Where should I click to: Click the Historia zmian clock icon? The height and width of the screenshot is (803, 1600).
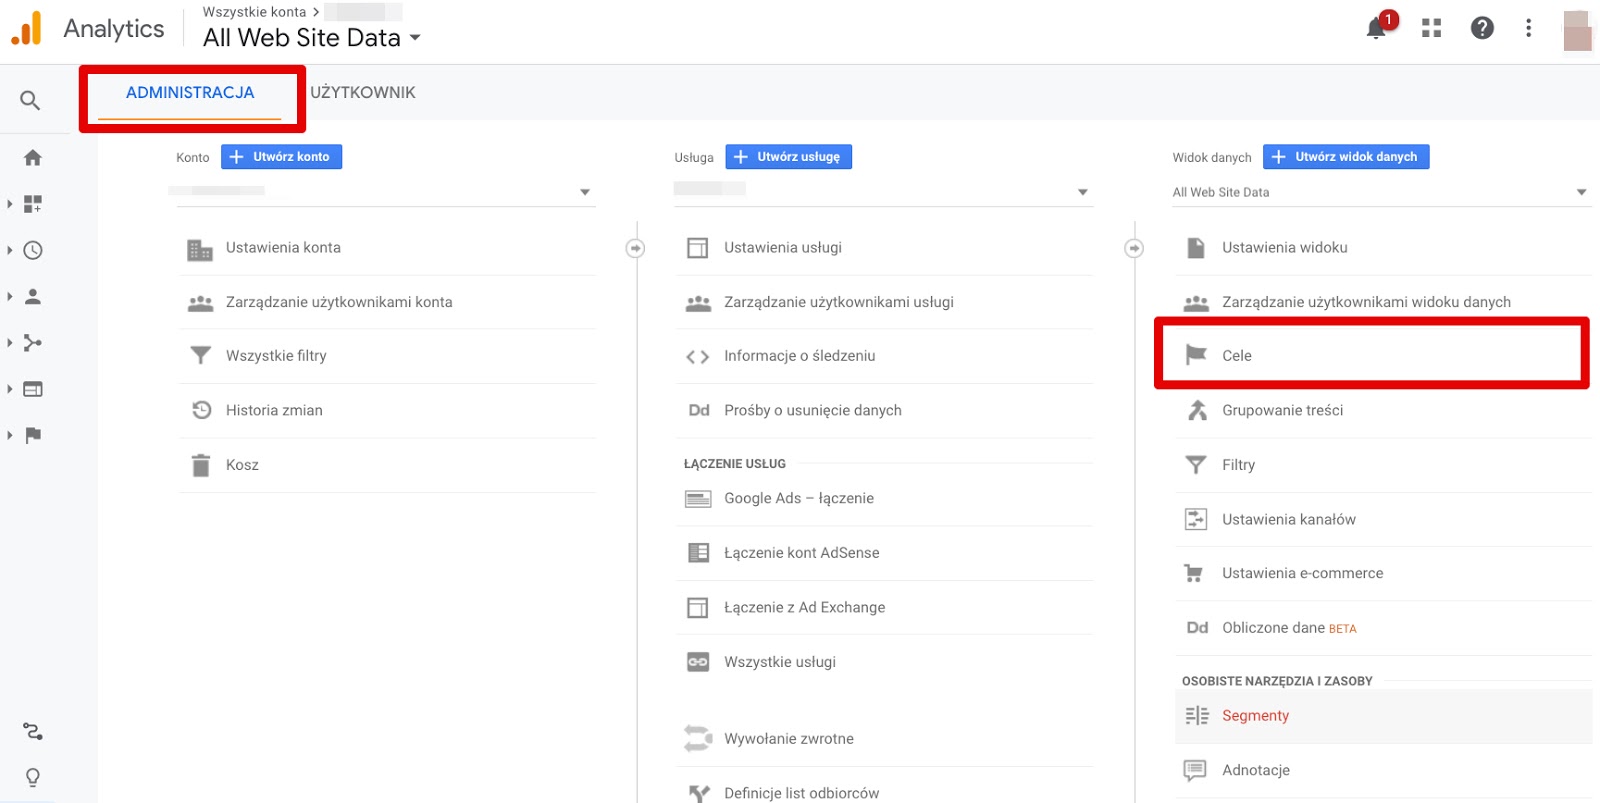[201, 410]
